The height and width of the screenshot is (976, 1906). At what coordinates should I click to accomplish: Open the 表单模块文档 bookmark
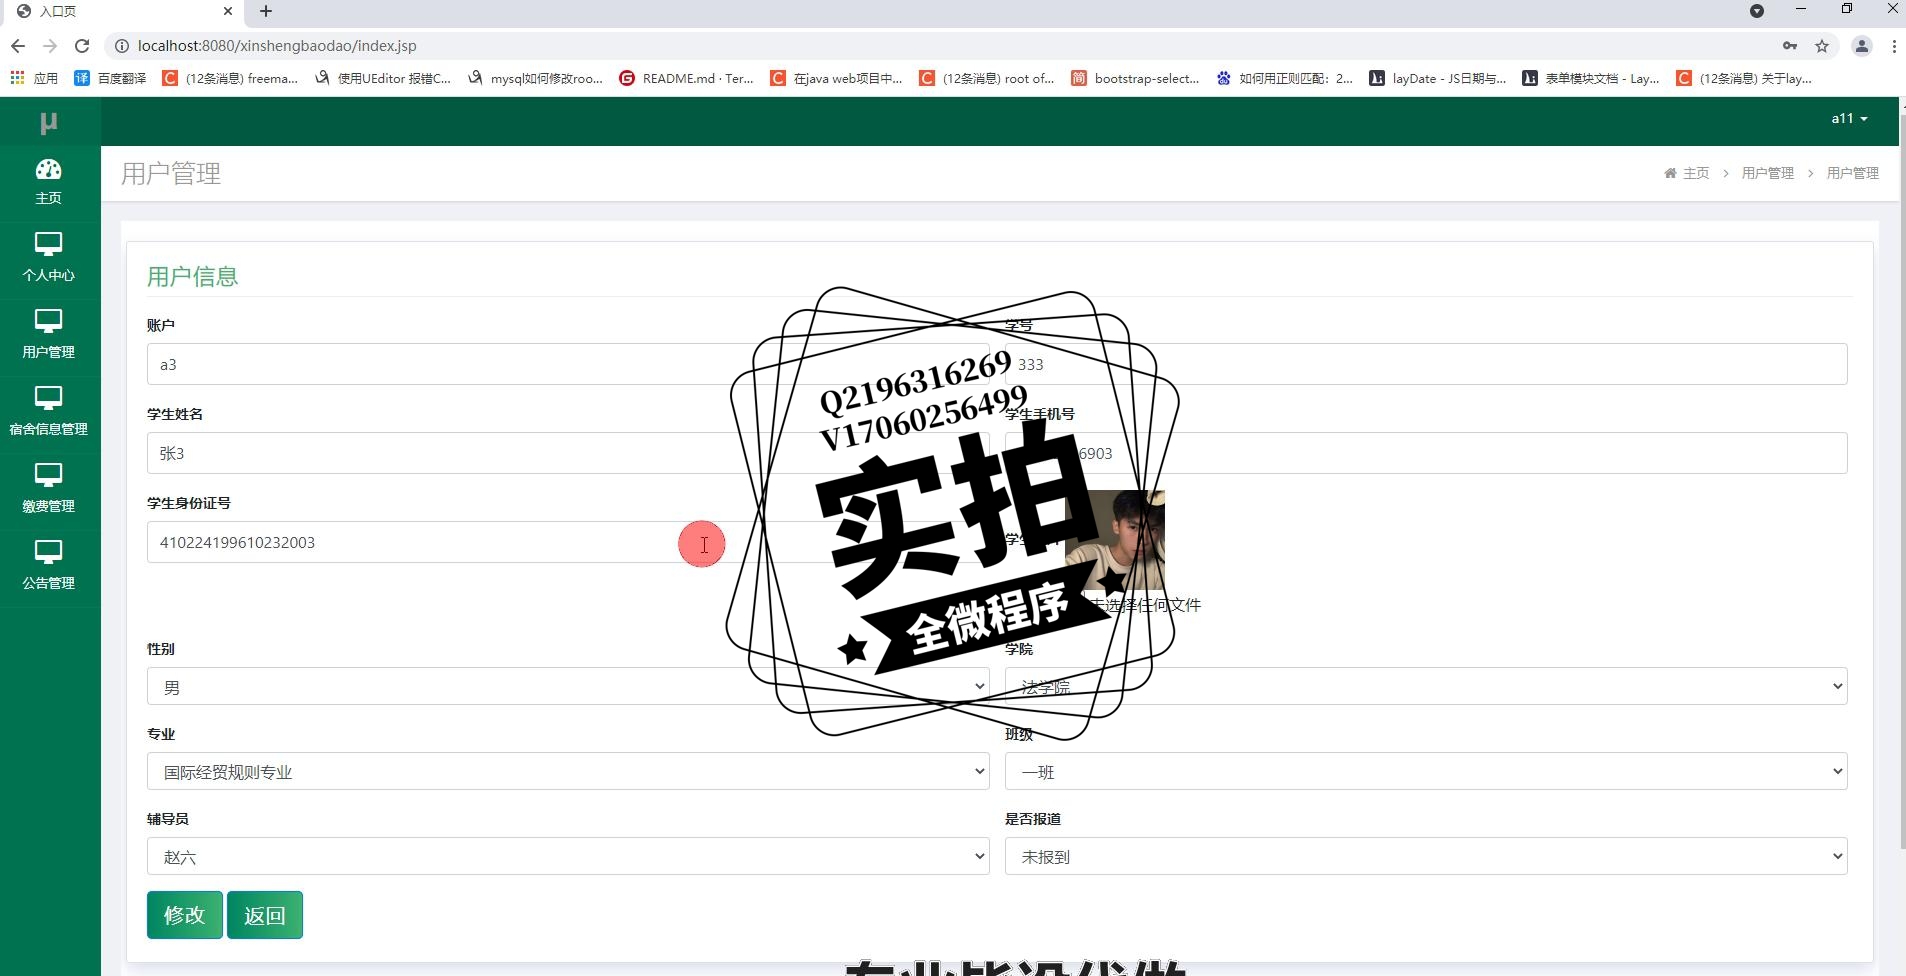pos(1591,78)
